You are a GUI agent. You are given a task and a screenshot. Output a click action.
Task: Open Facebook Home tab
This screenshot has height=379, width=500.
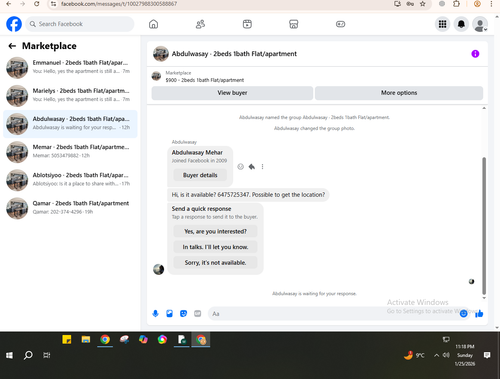(x=153, y=24)
